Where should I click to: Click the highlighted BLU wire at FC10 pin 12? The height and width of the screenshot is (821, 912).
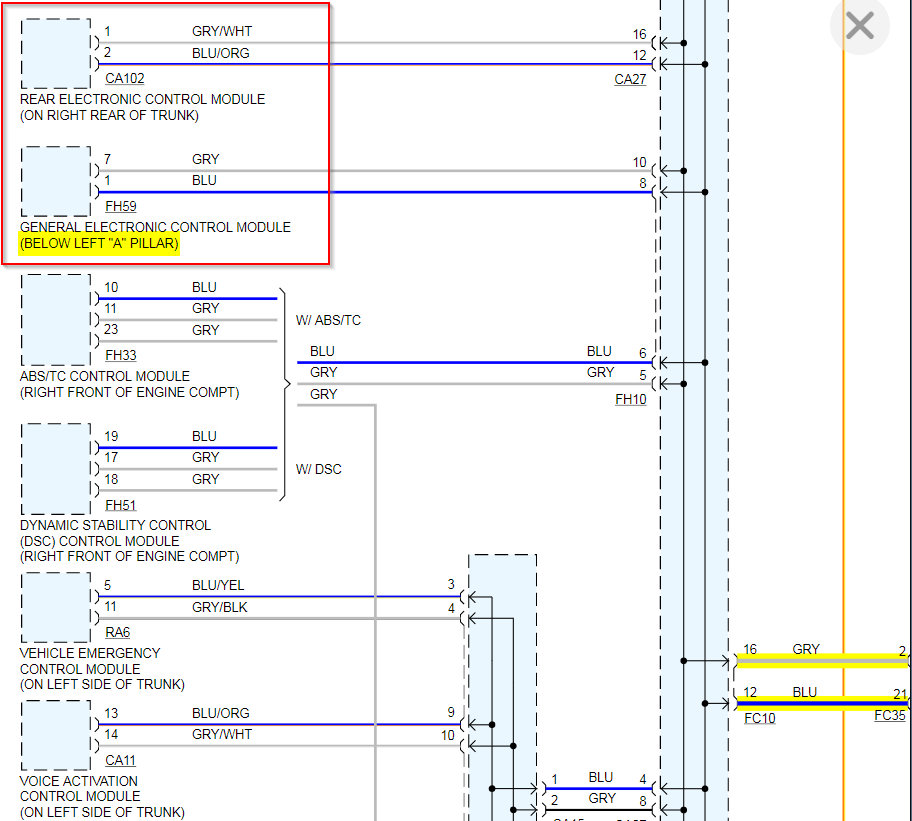(x=821, y=704)
